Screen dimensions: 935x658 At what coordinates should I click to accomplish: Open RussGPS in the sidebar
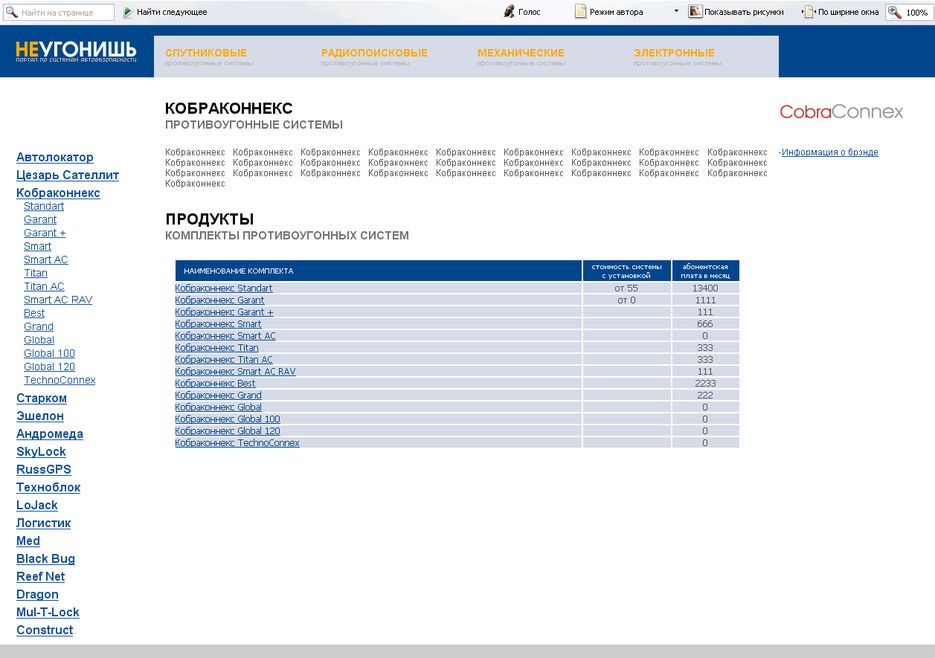click(x=44, y=470)
